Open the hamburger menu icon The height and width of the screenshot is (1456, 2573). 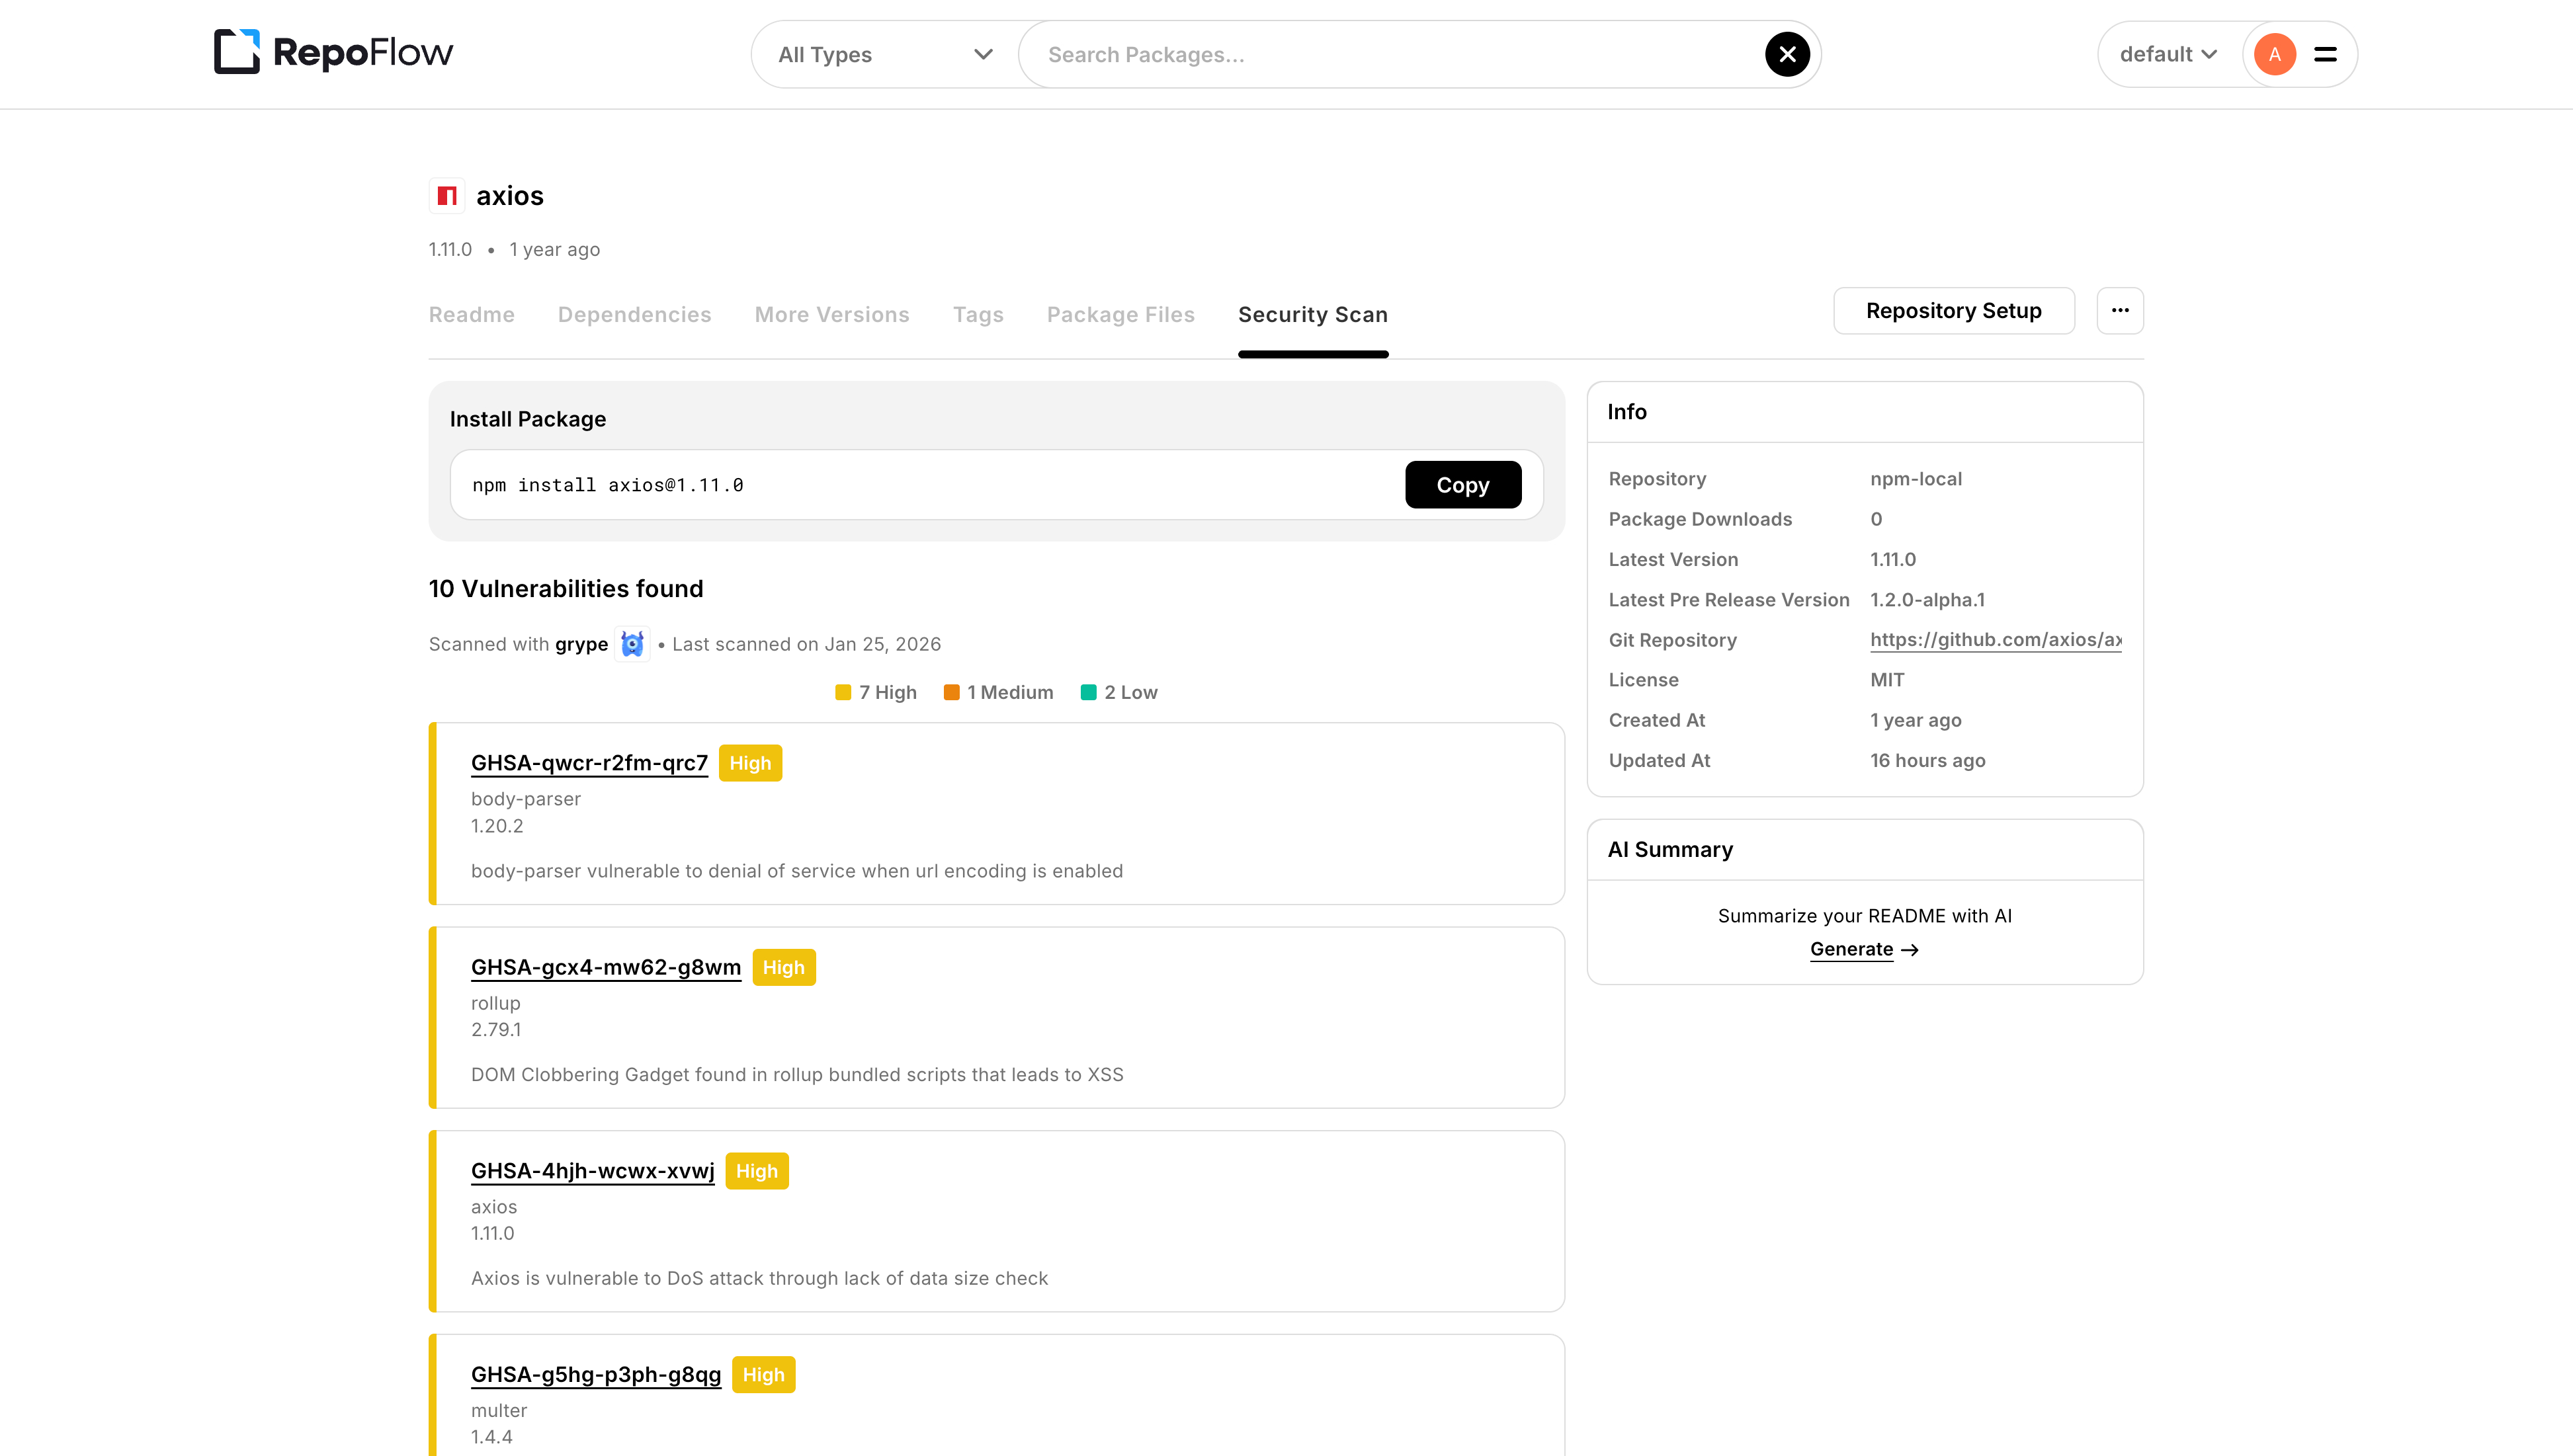[x=2326, y=54]
